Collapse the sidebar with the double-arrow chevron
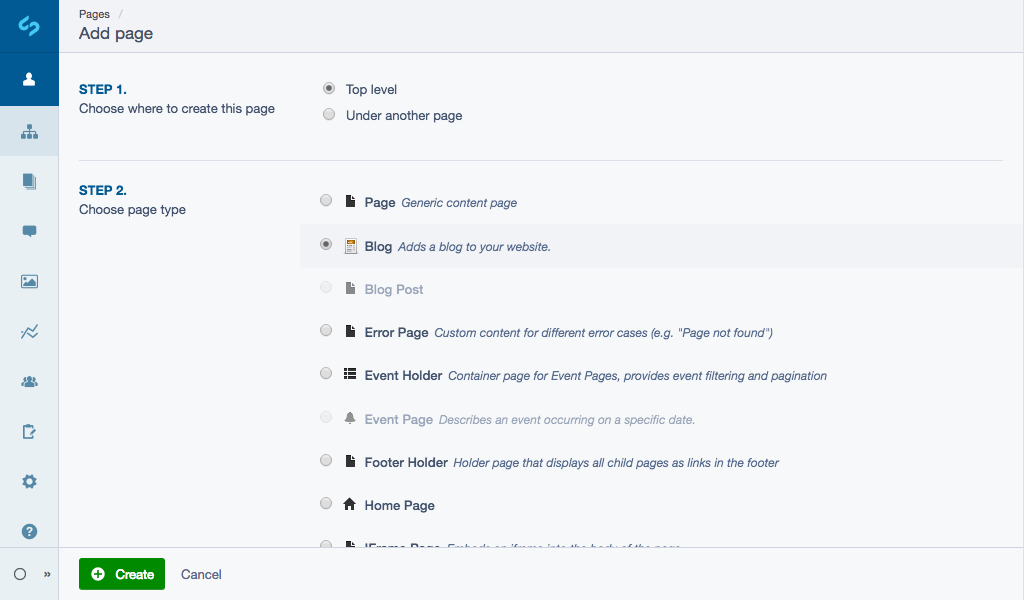The image size is (1024, 600). pos(46,574)
